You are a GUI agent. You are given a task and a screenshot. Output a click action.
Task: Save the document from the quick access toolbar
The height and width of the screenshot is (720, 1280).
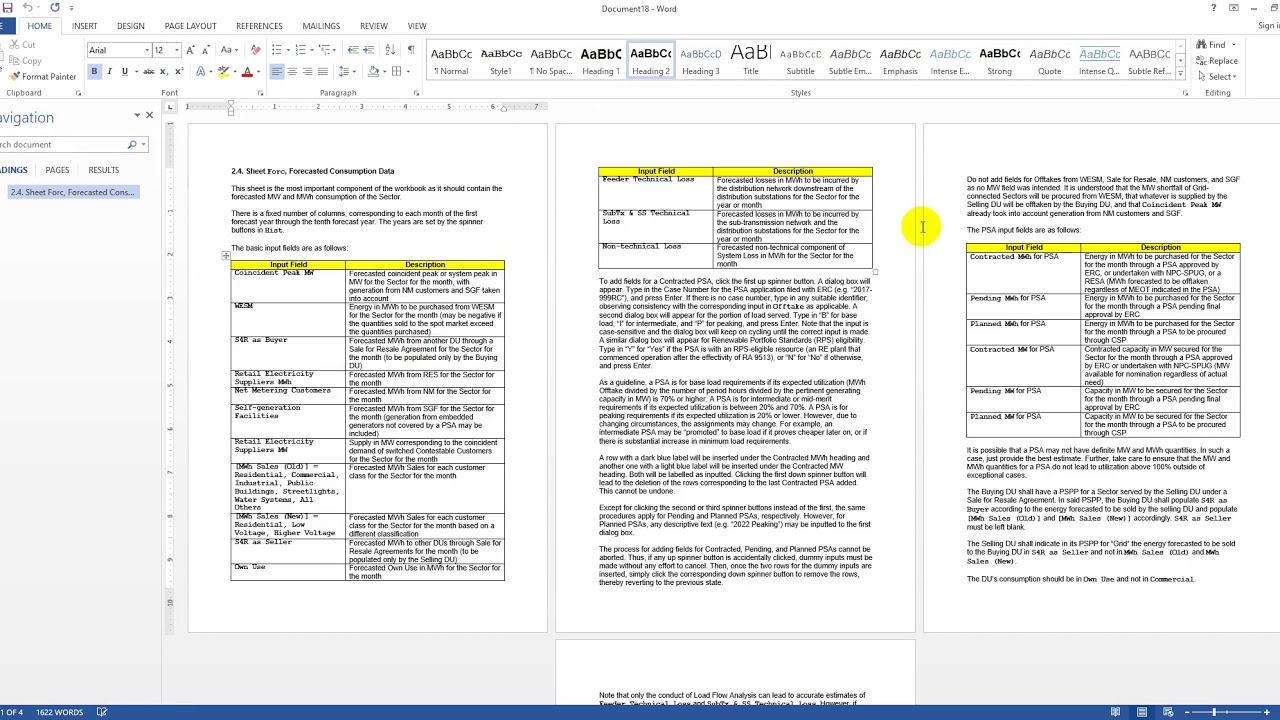[x=9, y=8]
